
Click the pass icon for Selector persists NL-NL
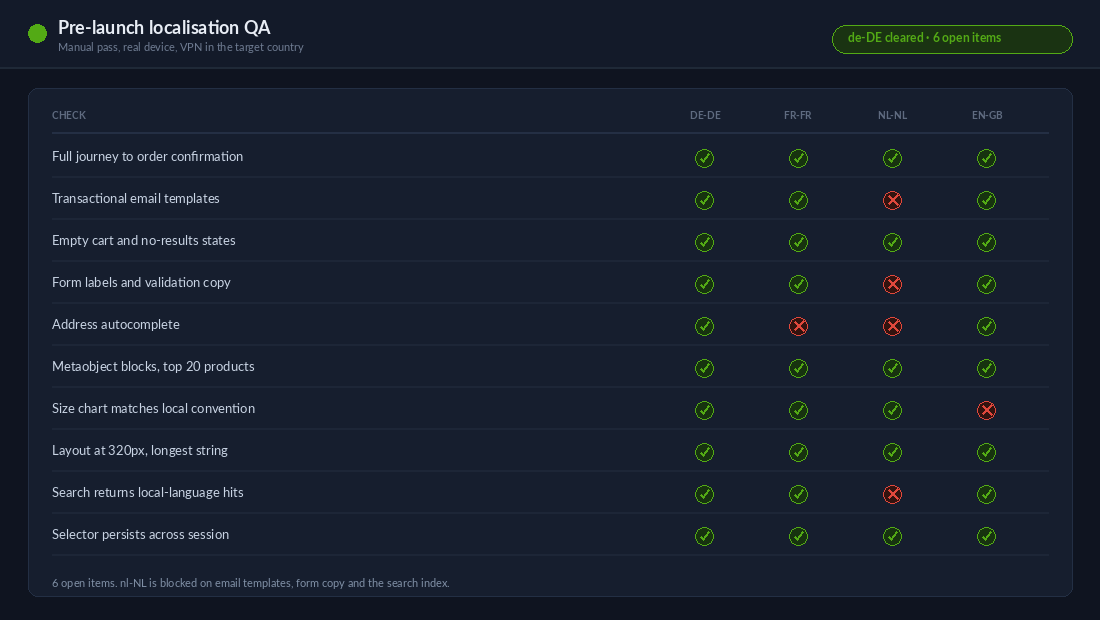[x=892, y=537]
